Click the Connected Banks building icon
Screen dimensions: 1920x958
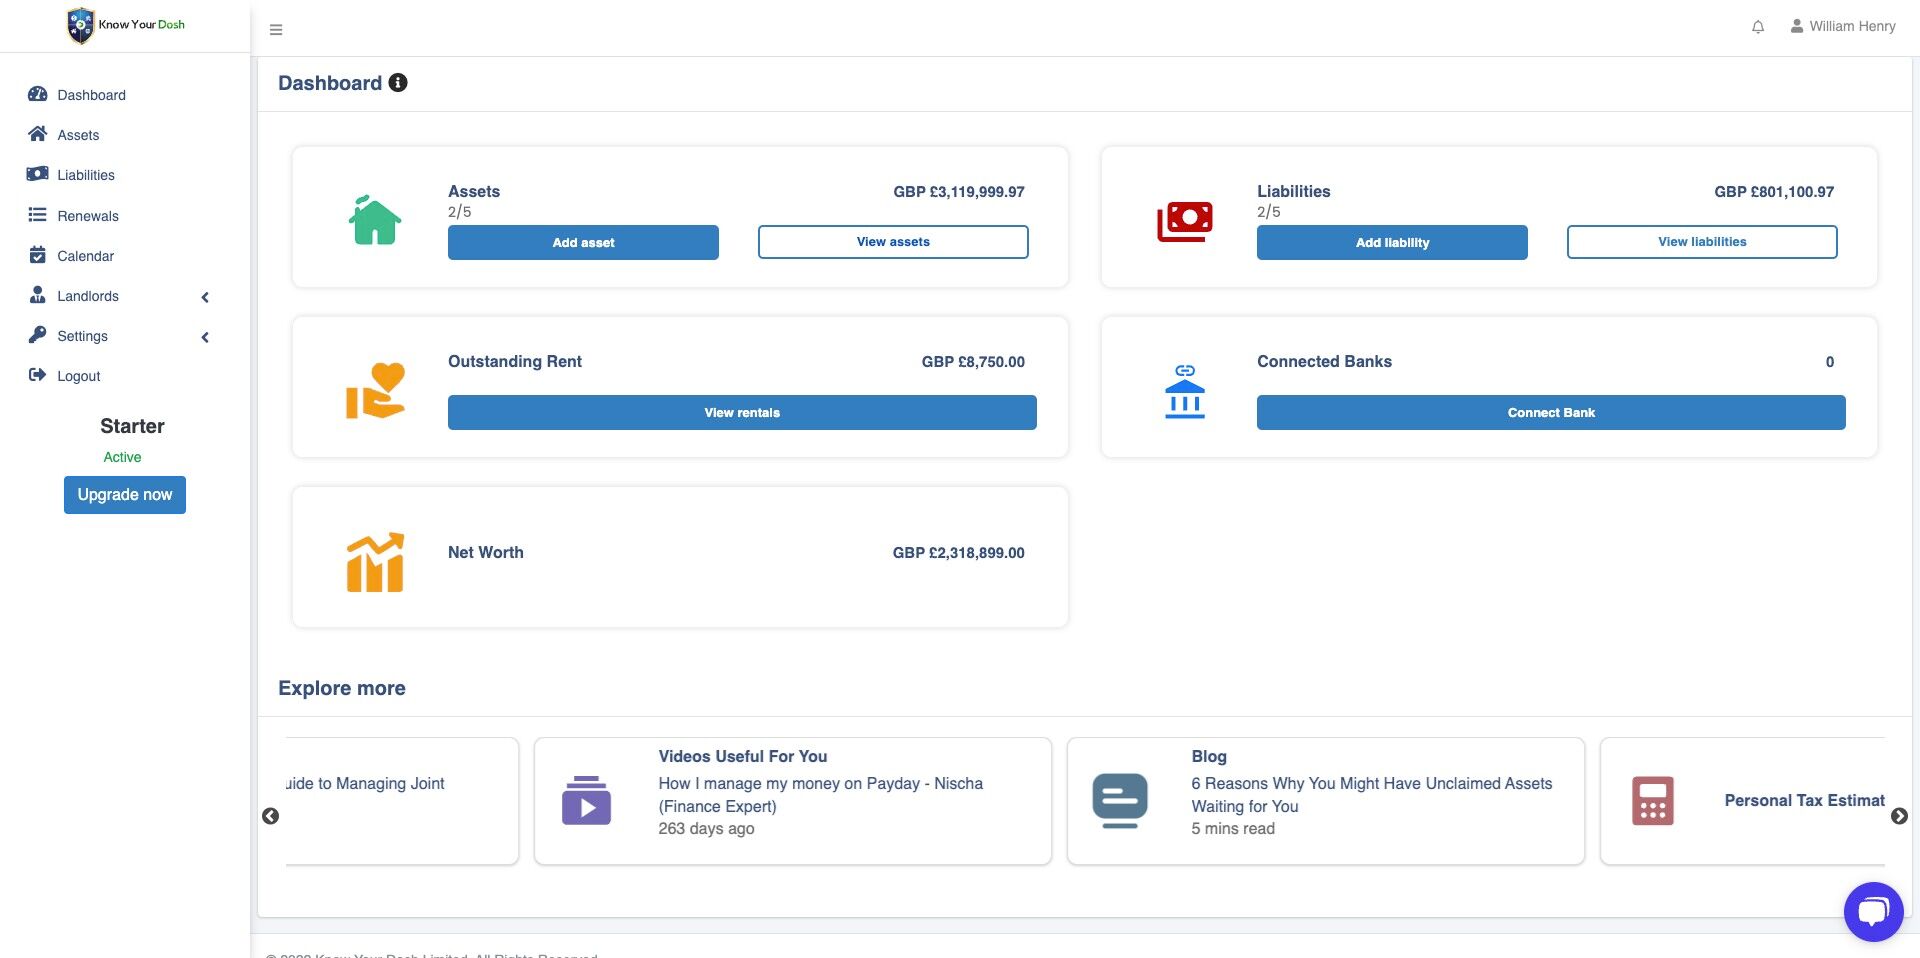[x=1185, y=391]
